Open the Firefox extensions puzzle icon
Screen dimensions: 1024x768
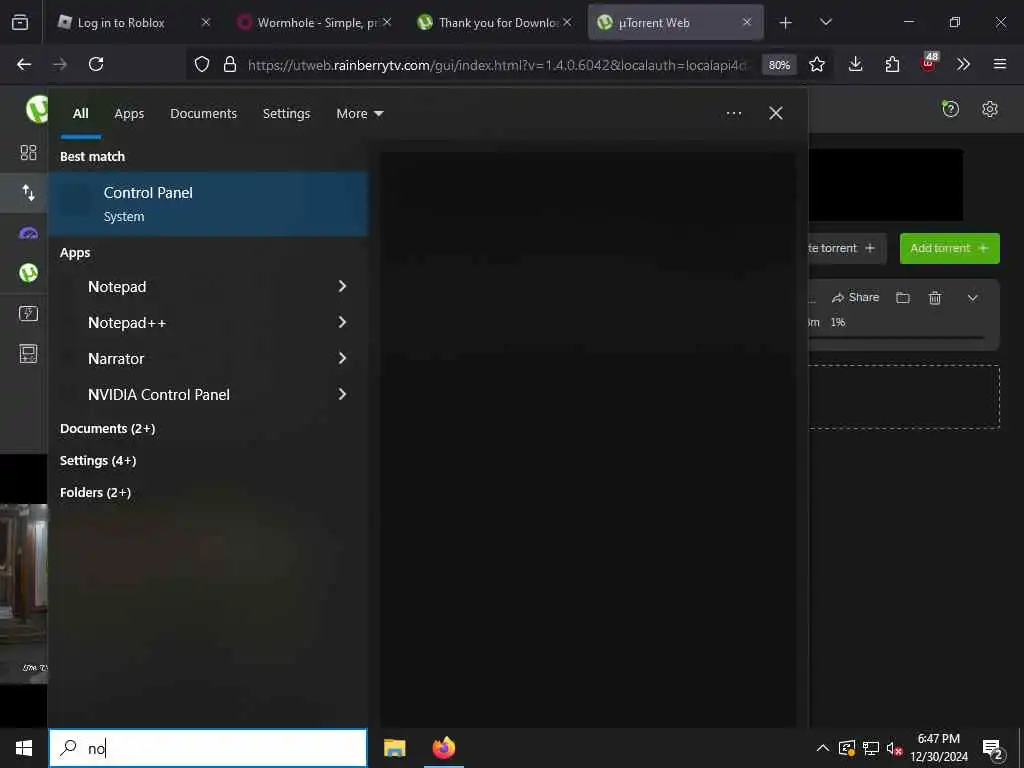[x=892, y=64]
